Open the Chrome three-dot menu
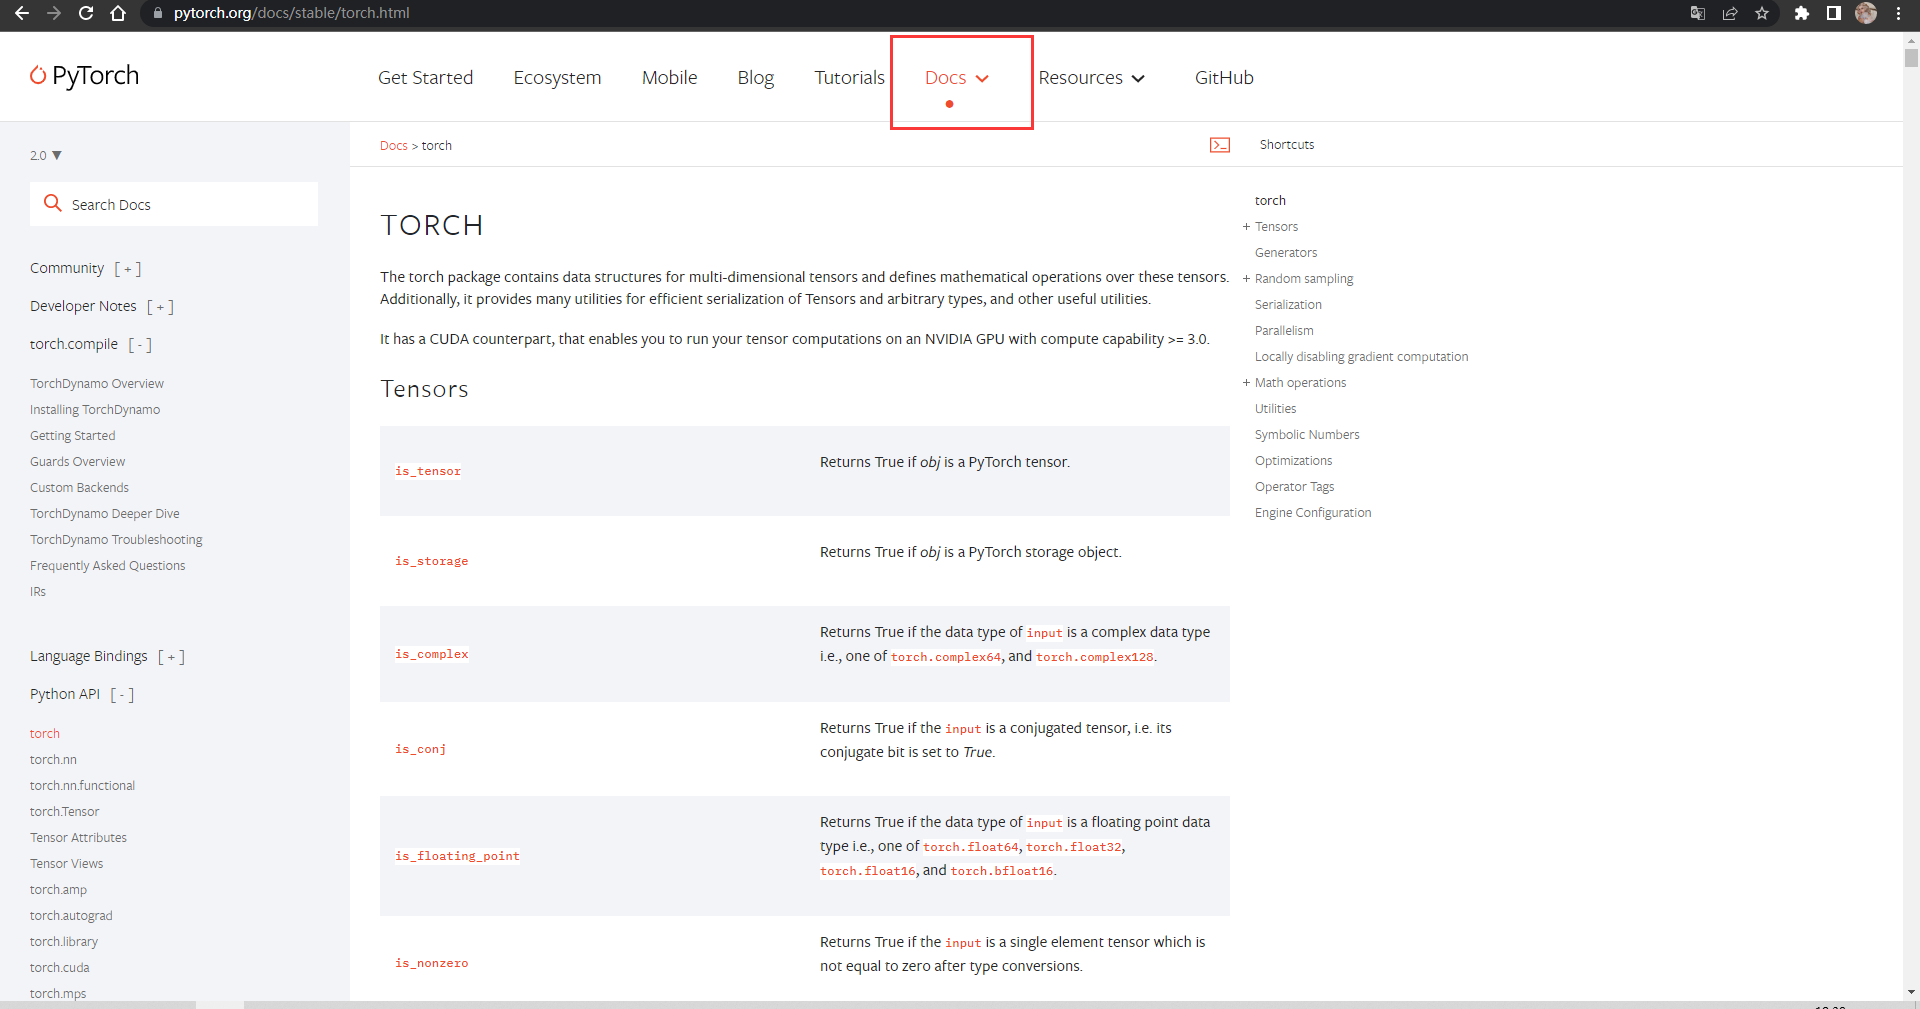This screenshot has width=1920, height=1009. coord(1898,13)
